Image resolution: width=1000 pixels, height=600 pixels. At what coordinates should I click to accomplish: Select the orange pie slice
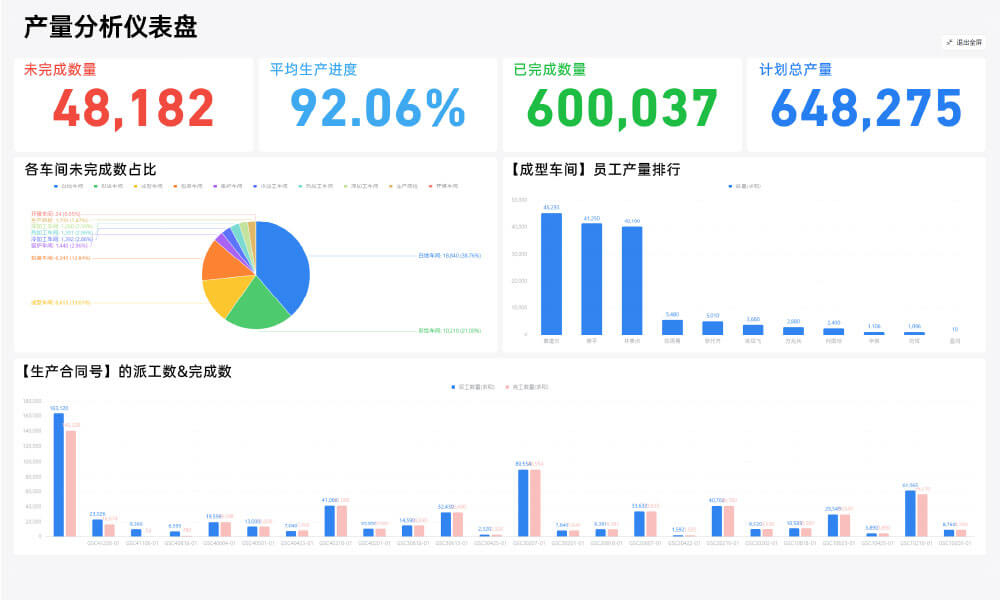point(224,263)
